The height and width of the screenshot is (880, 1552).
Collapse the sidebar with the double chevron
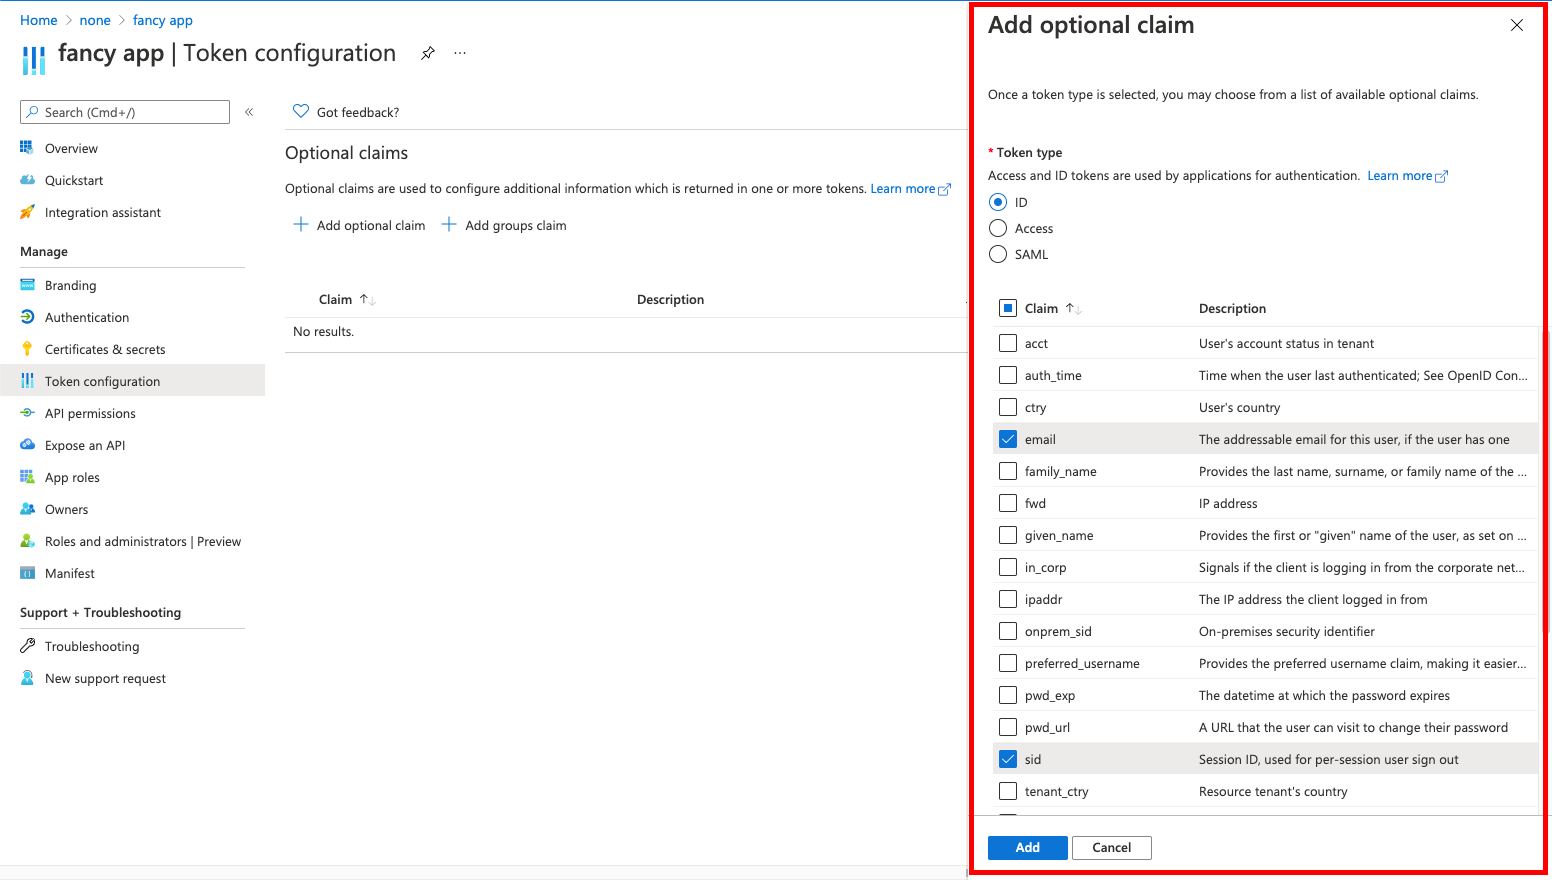[249, 111]
